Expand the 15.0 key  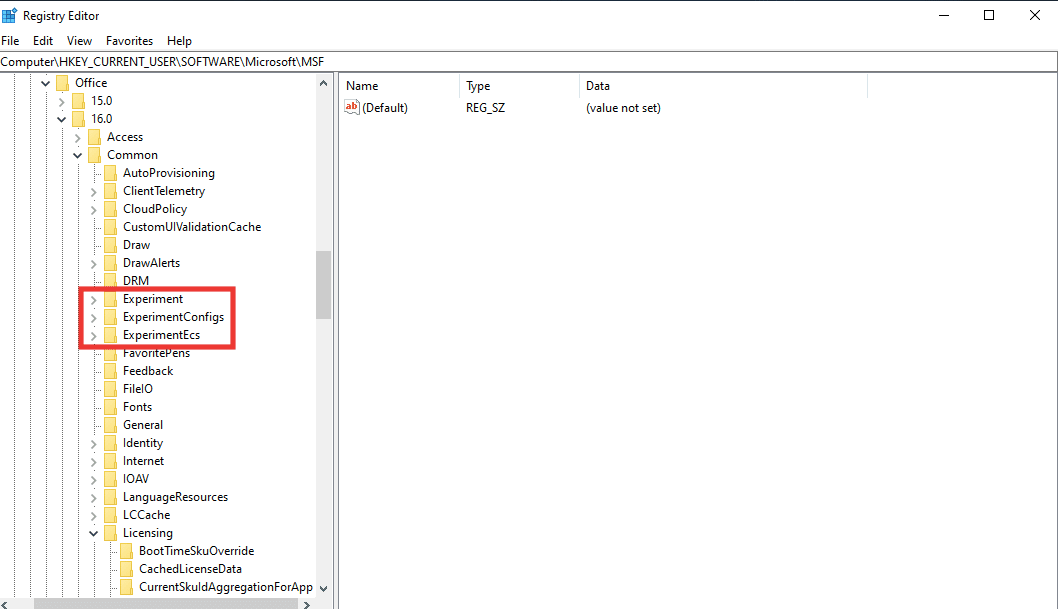[61, 102]
